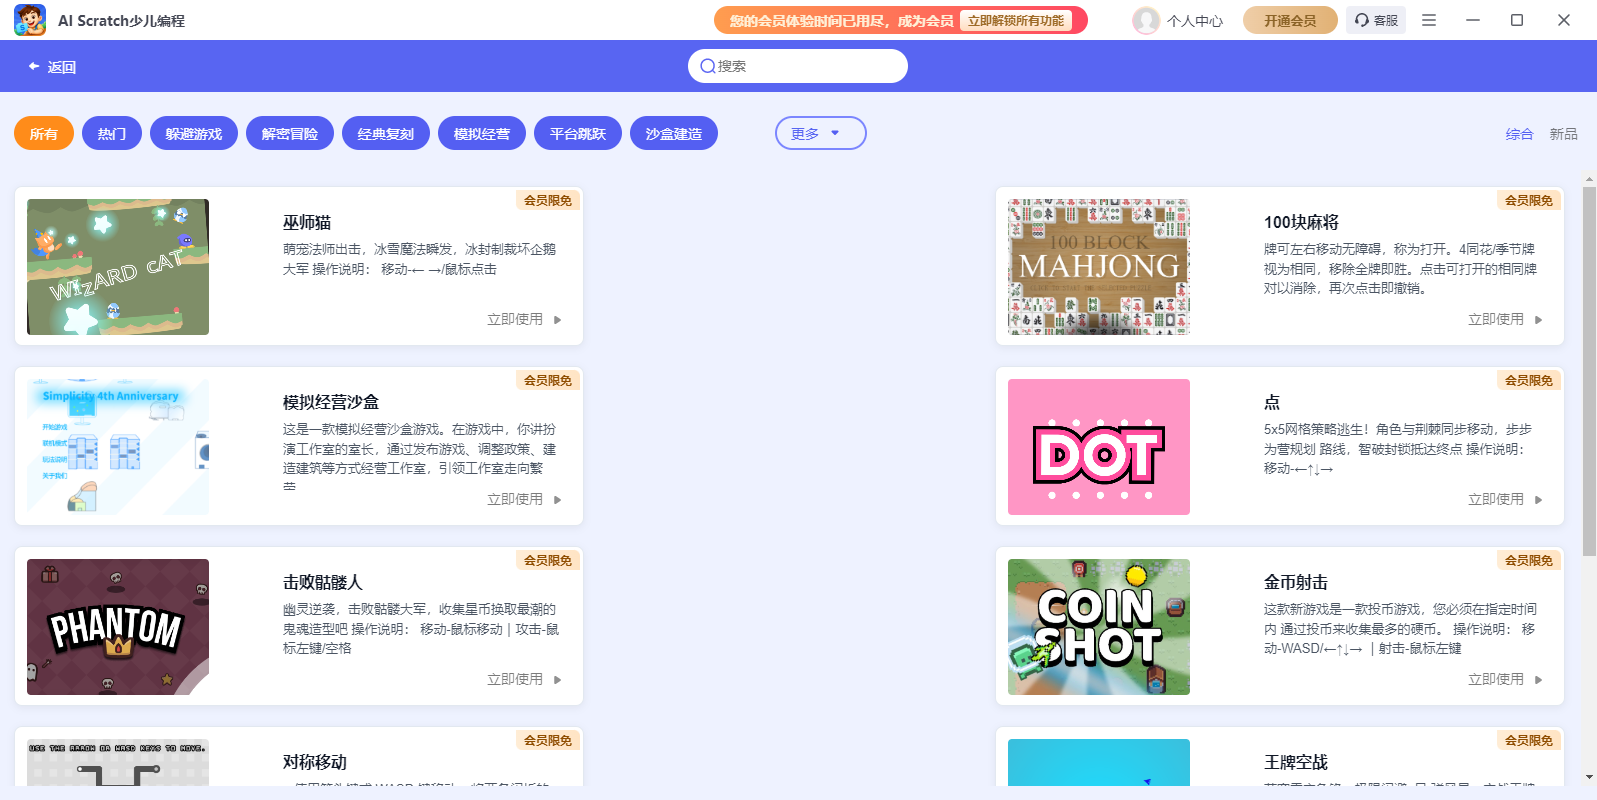This screenshot has height=800, width=1597.
Task: Click the 开通会员 button
Action: coord(1290,20)
